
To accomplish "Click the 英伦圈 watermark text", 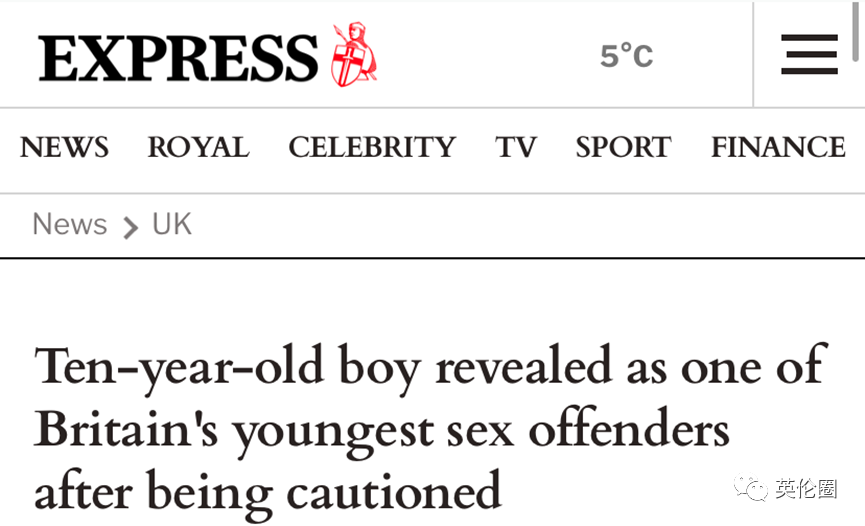I will click(805, 489).
